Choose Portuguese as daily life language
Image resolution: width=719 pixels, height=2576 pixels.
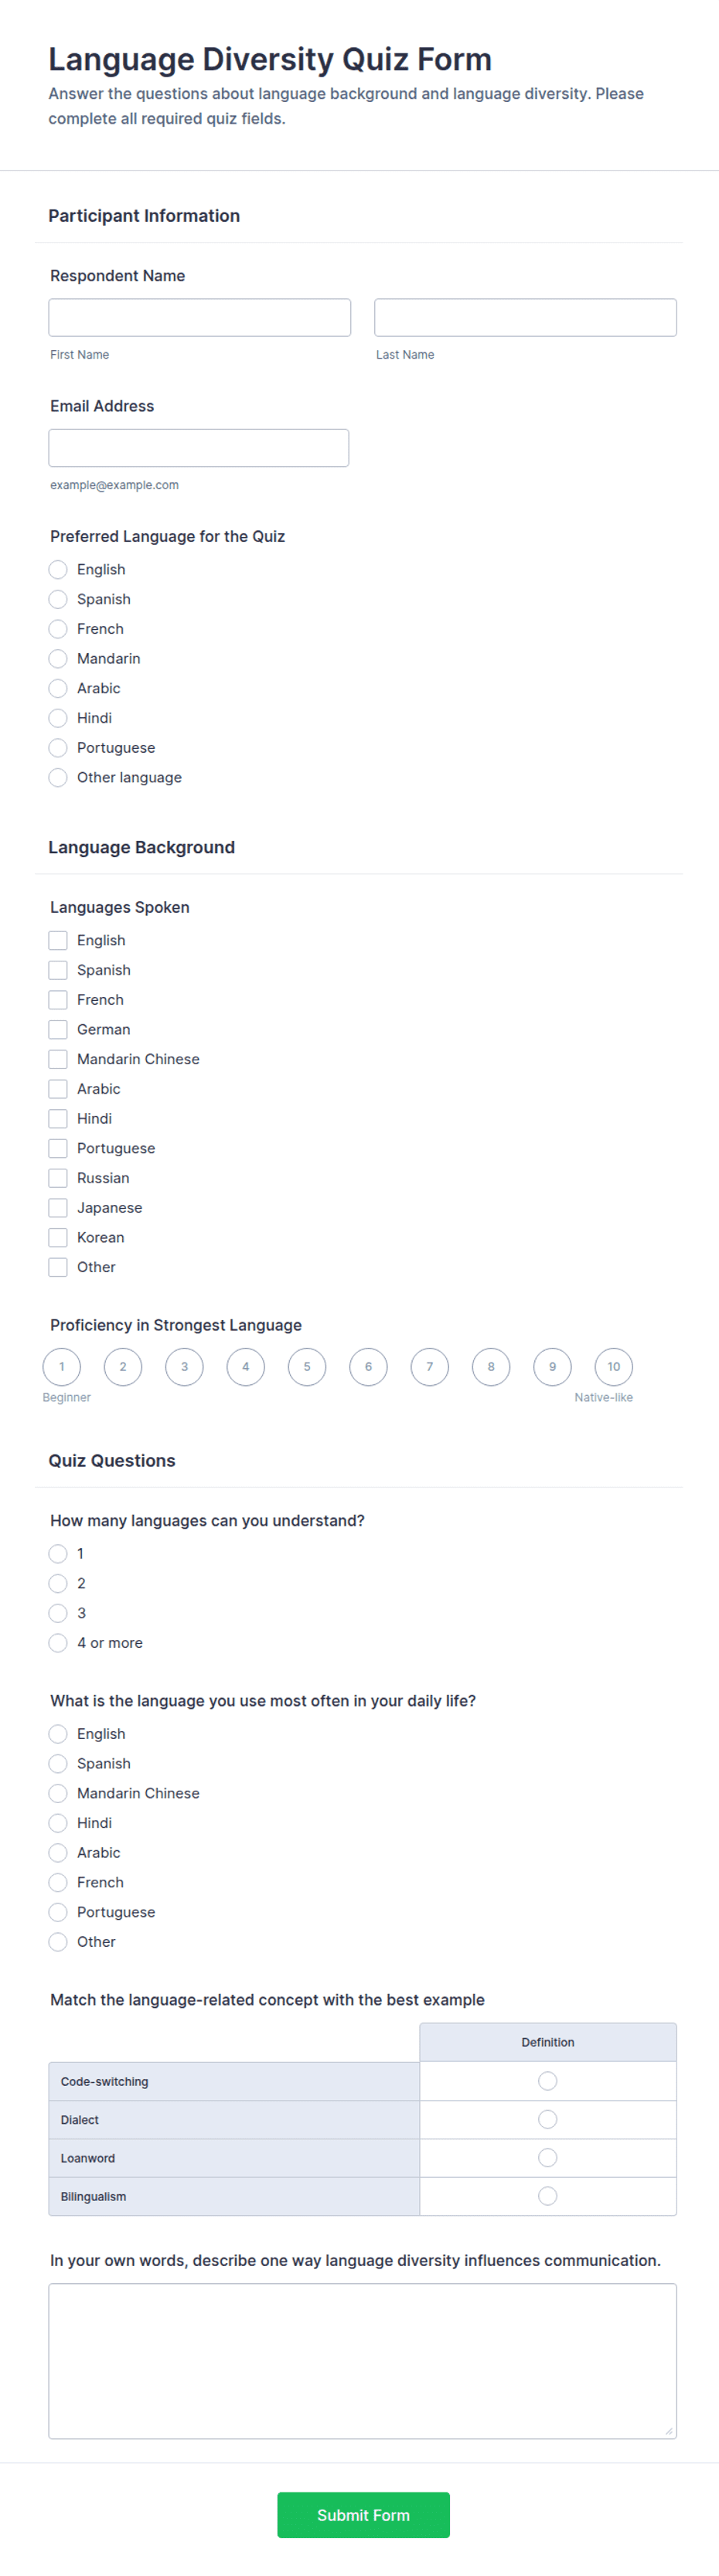[x=58, y=1912]
